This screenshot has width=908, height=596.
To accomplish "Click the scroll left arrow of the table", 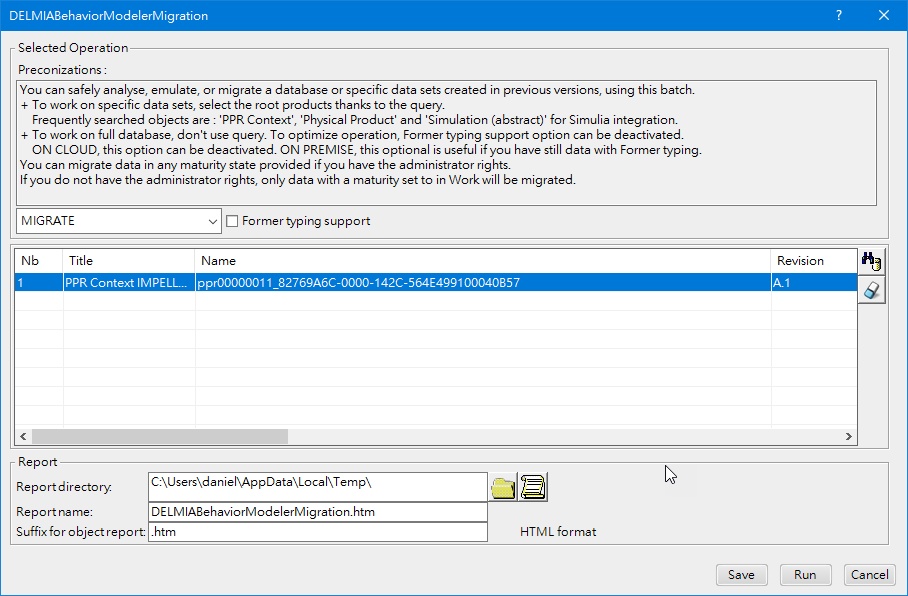I will [x=23, y=437].
